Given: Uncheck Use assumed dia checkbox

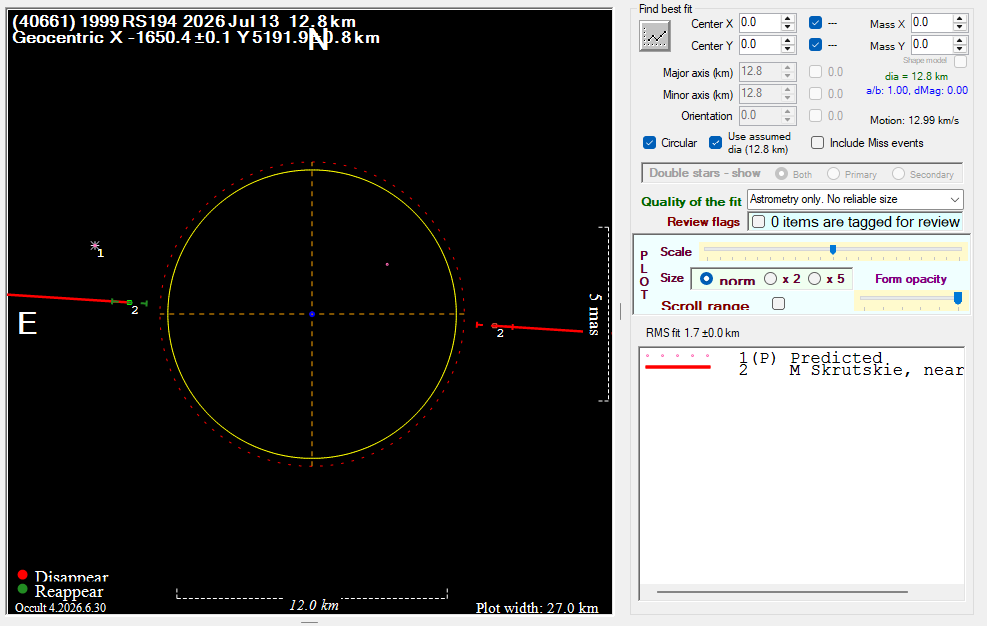Looking at the screenshot, I should [x=716, y=143].
